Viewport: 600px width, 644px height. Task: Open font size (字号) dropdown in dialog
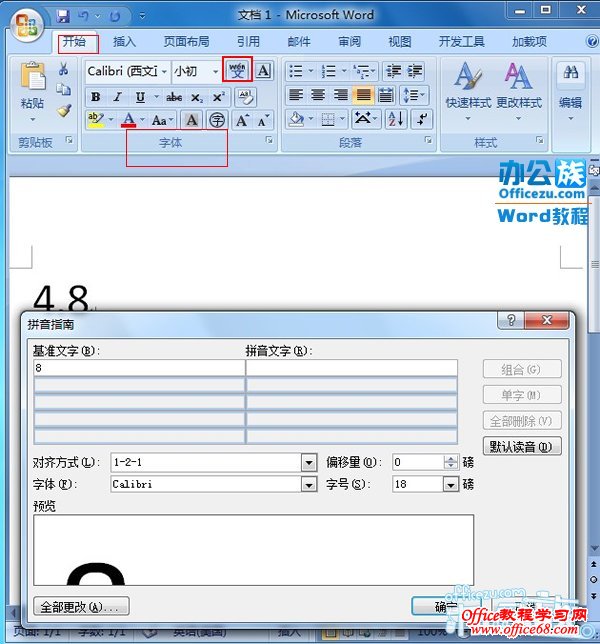451,485
